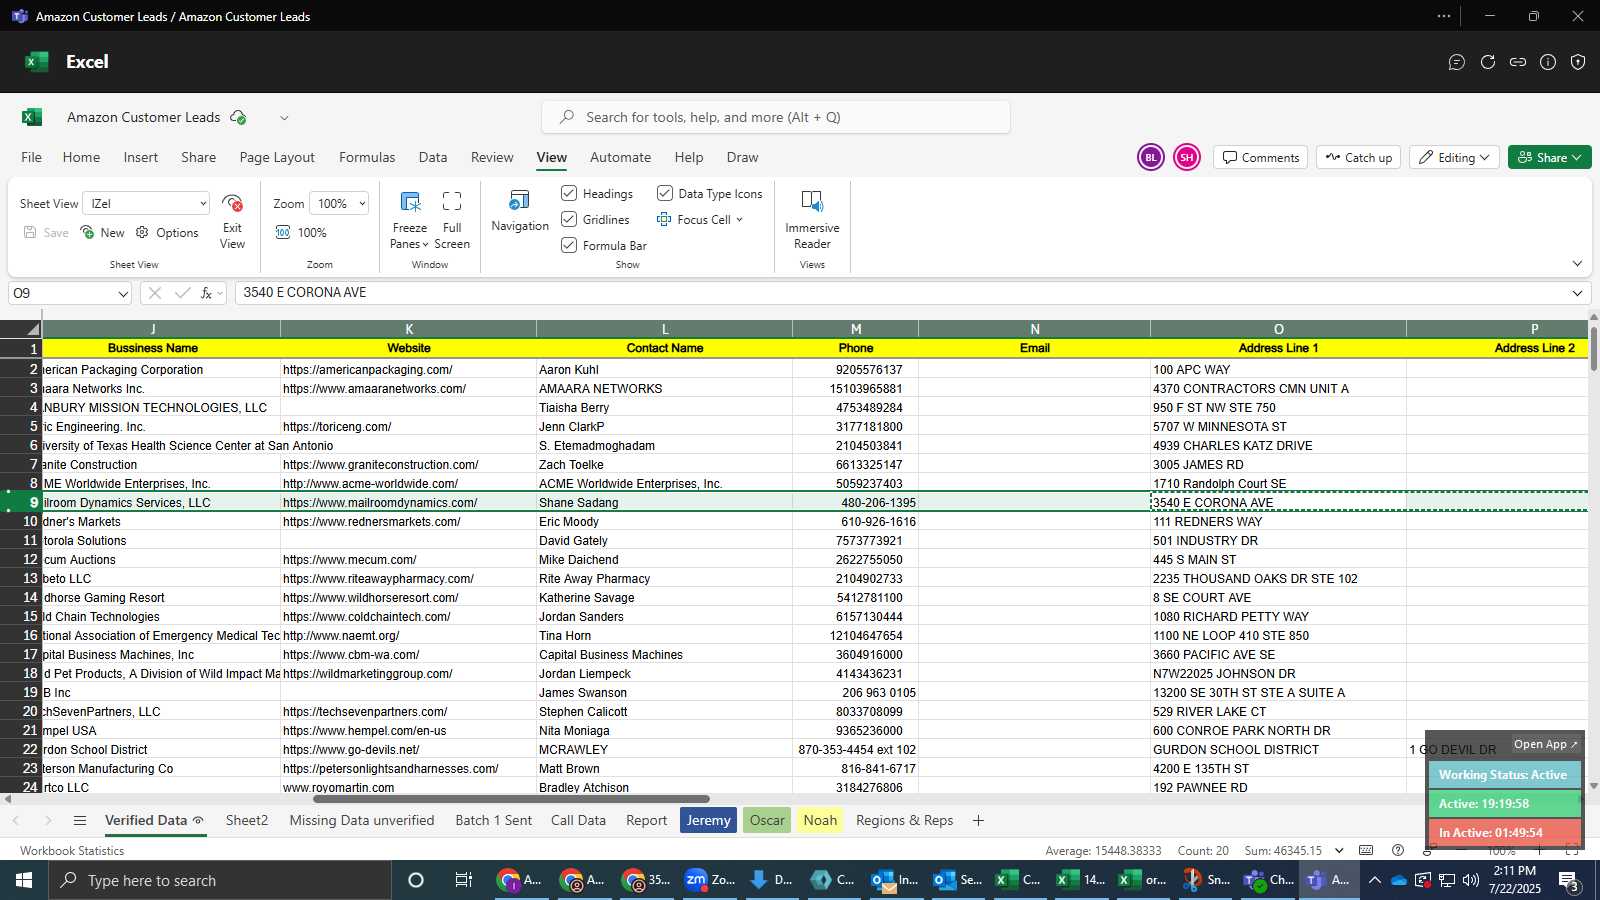Click the select-all corner of the grid
Viewport: 1600px width, 900px height.
pyautogui.click(x=21, y=329)
